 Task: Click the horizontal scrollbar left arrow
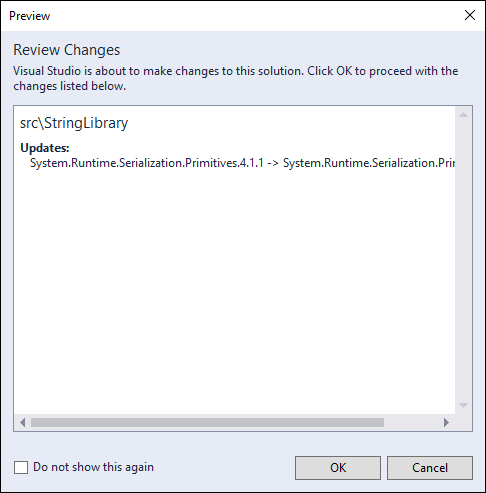(22, 423)
